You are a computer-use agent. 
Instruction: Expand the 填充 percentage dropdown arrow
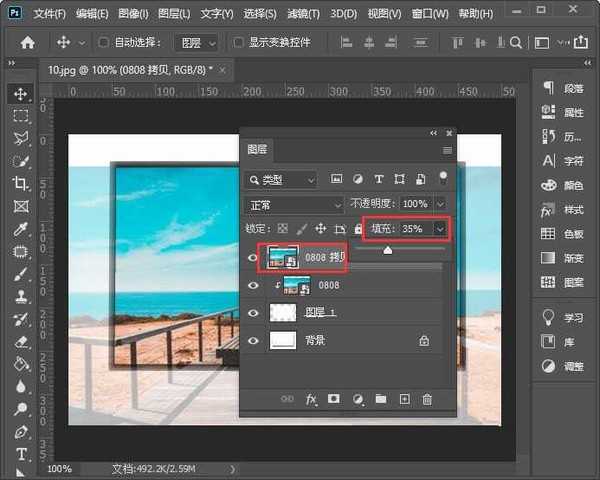click(439, 229)
